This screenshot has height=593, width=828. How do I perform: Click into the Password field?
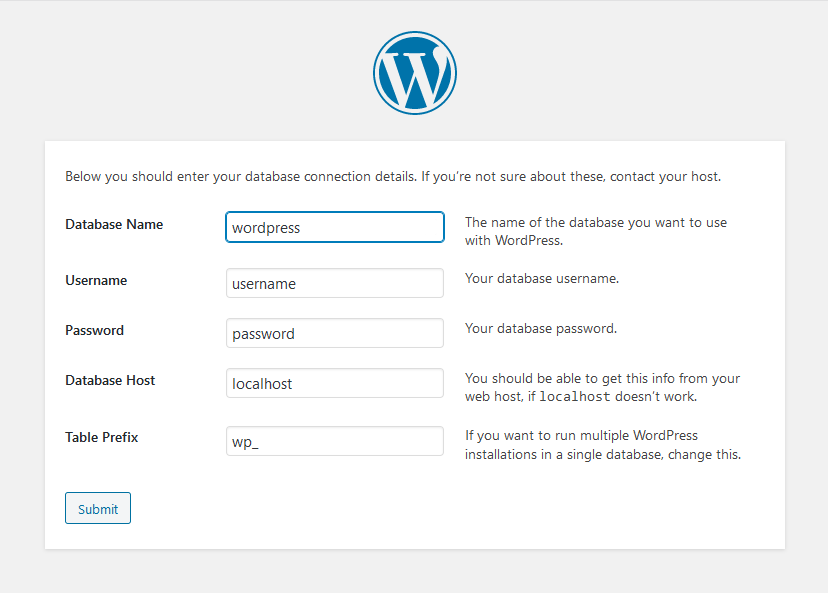[x=335, y=333]
